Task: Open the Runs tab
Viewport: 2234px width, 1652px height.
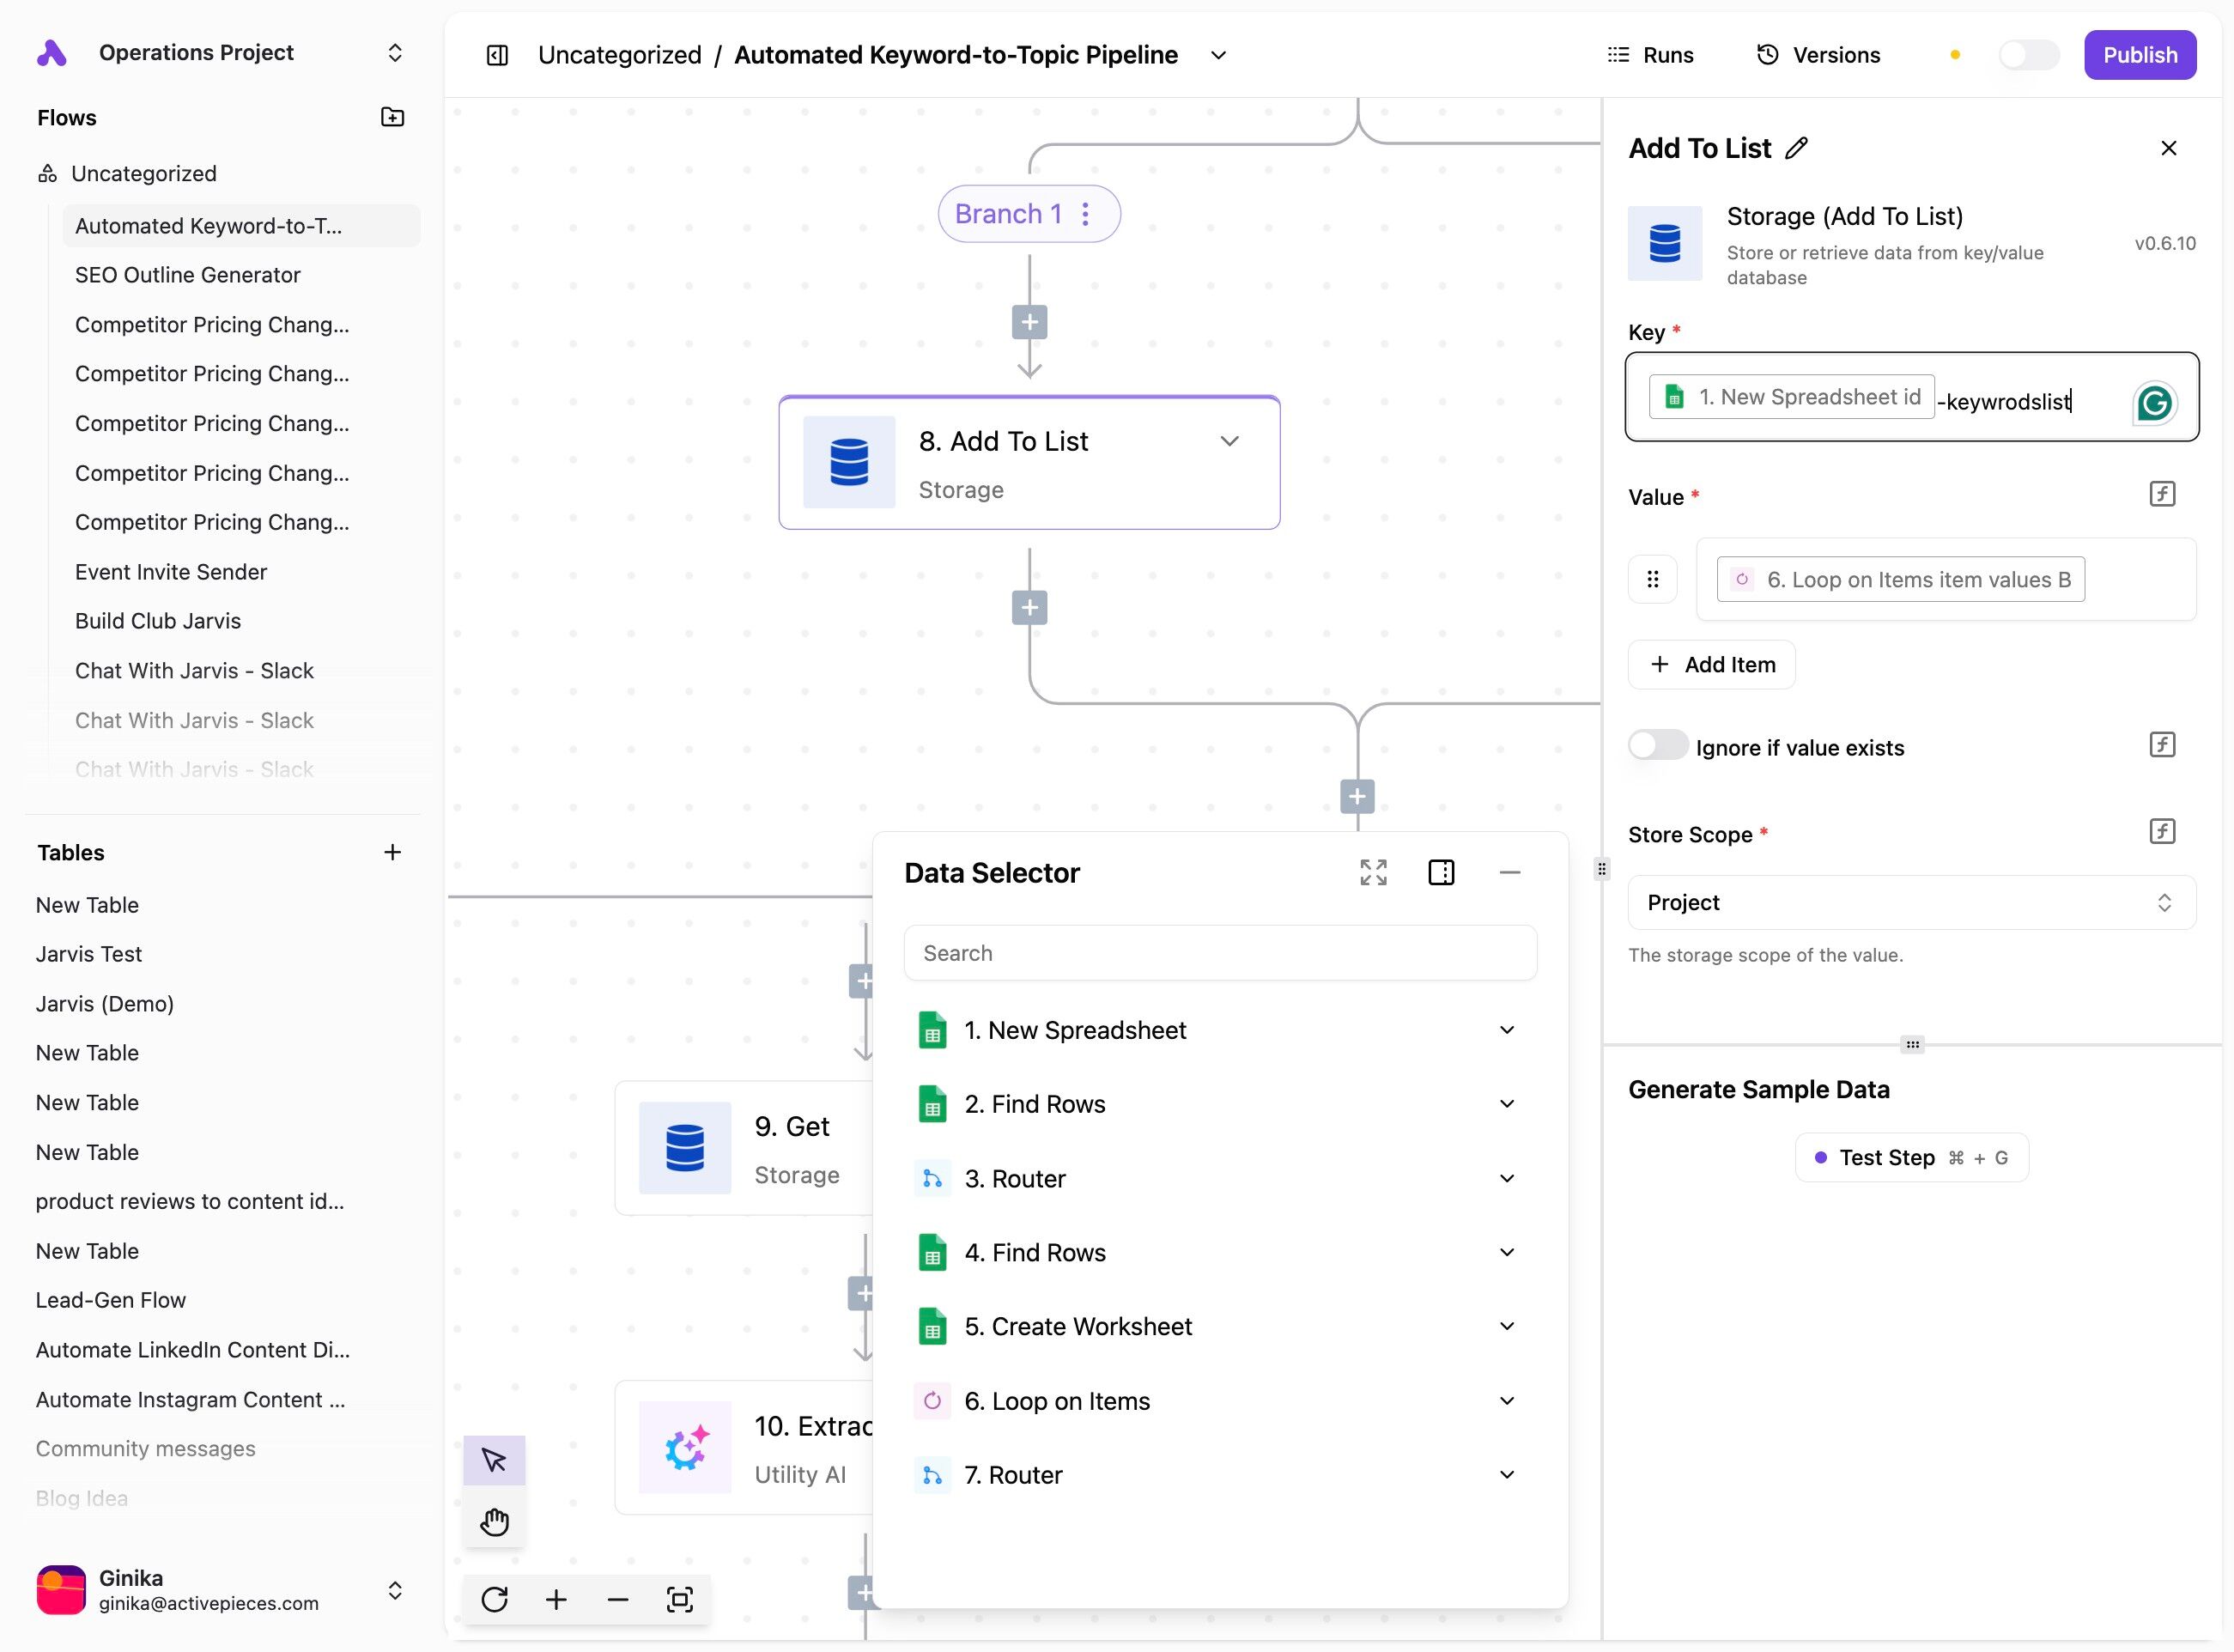Action: 1650,55
